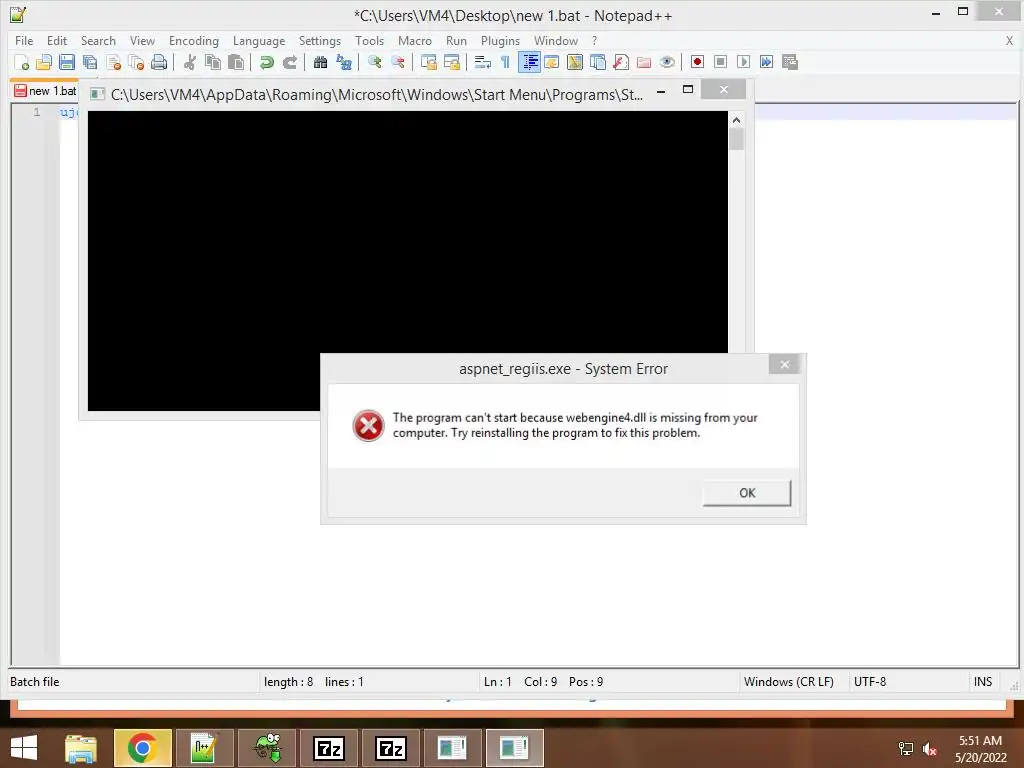This screenshot has height=768, width=1024.
Task: Click the Cut scissors icon
Action: click(x=190, y=62)
